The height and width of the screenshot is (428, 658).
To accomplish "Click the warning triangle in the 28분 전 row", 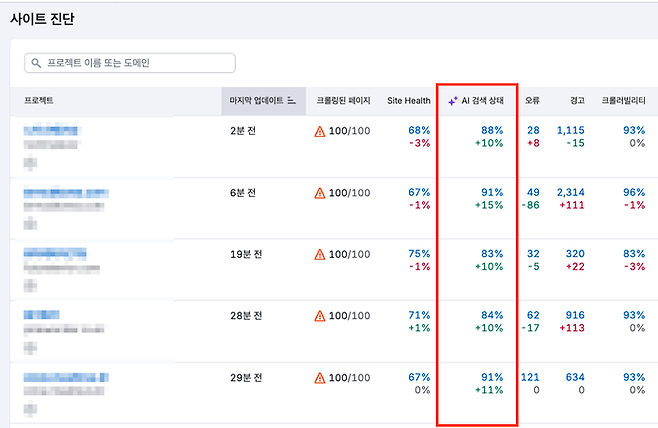I will pyautogui.click(x=320, y=316).
